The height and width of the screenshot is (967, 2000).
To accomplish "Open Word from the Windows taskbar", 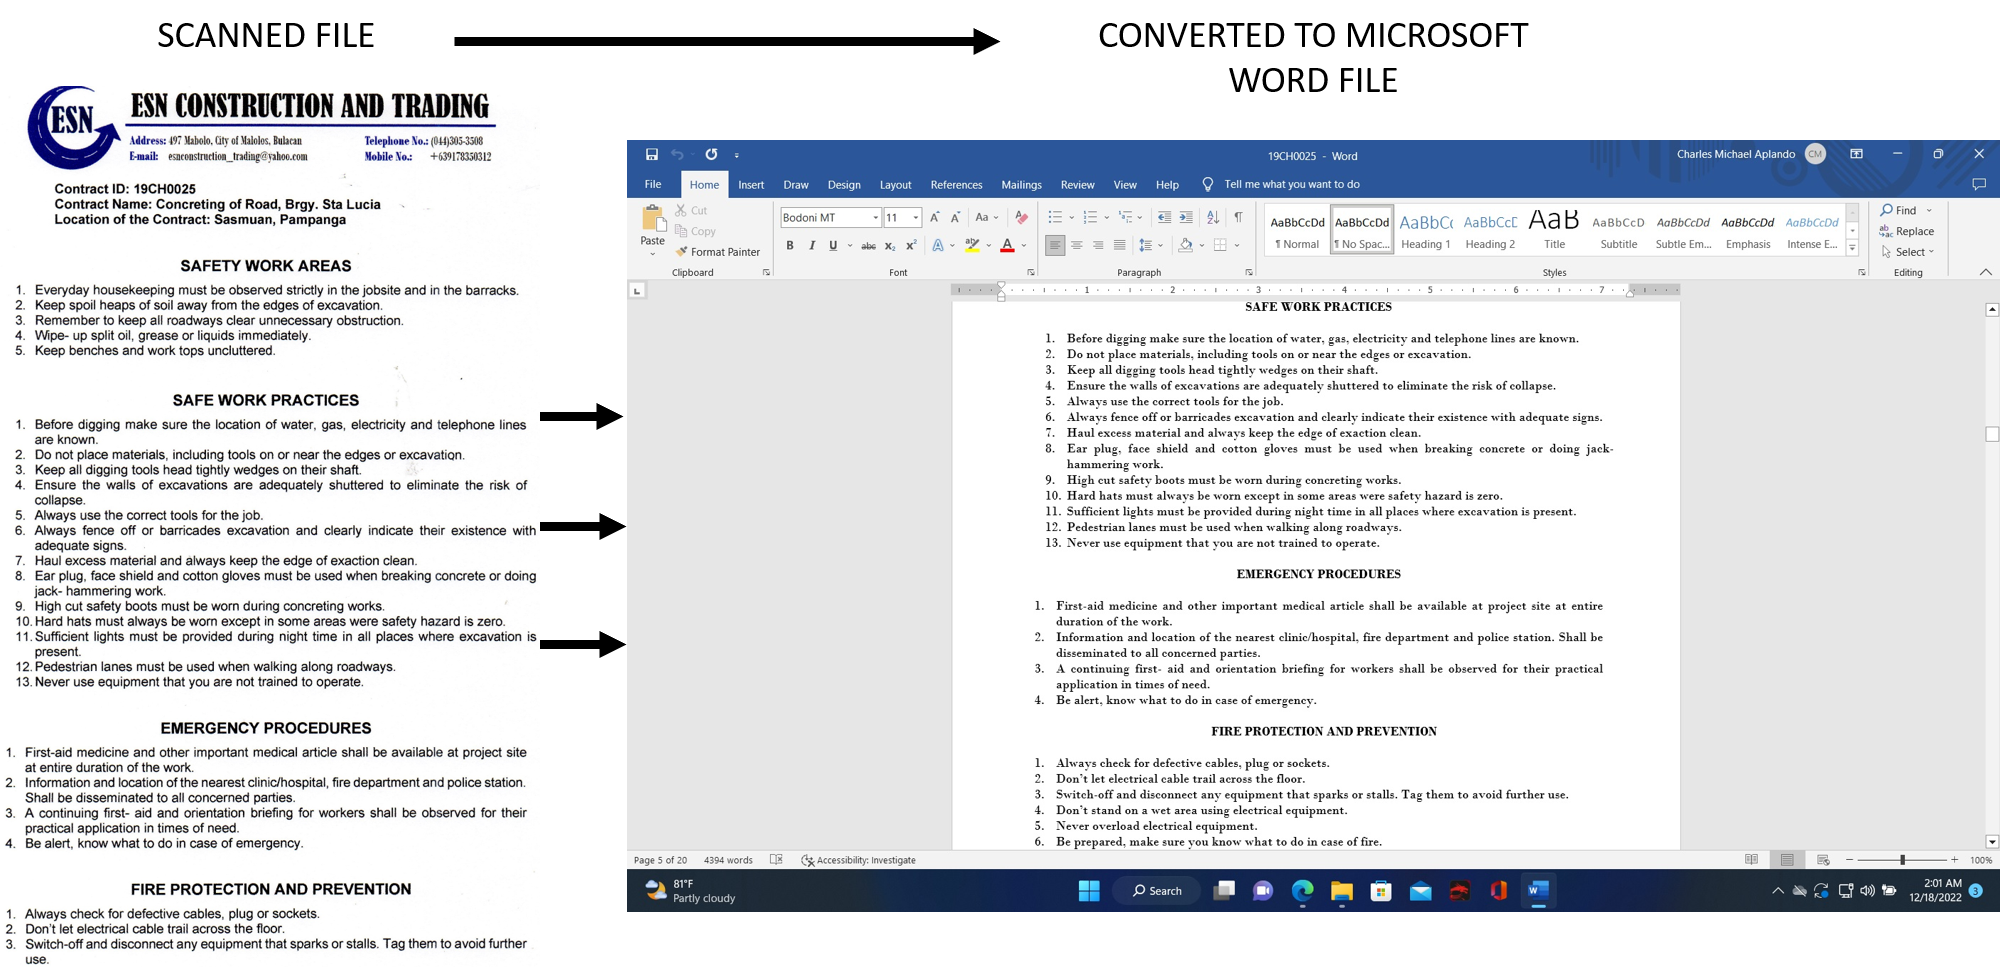I will point(1538,890).
